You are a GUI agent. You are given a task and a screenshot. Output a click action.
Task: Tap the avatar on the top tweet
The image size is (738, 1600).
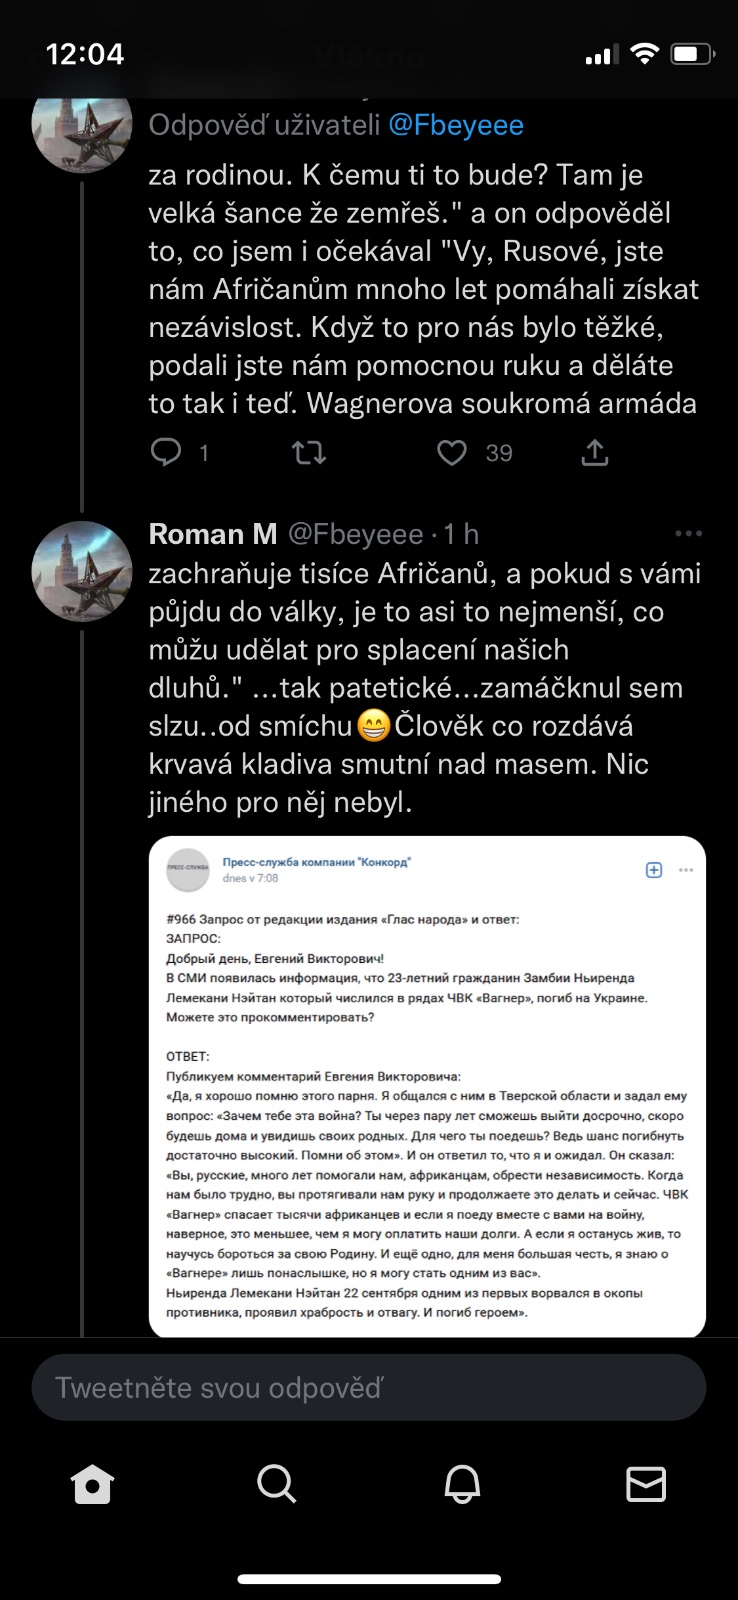82,127
